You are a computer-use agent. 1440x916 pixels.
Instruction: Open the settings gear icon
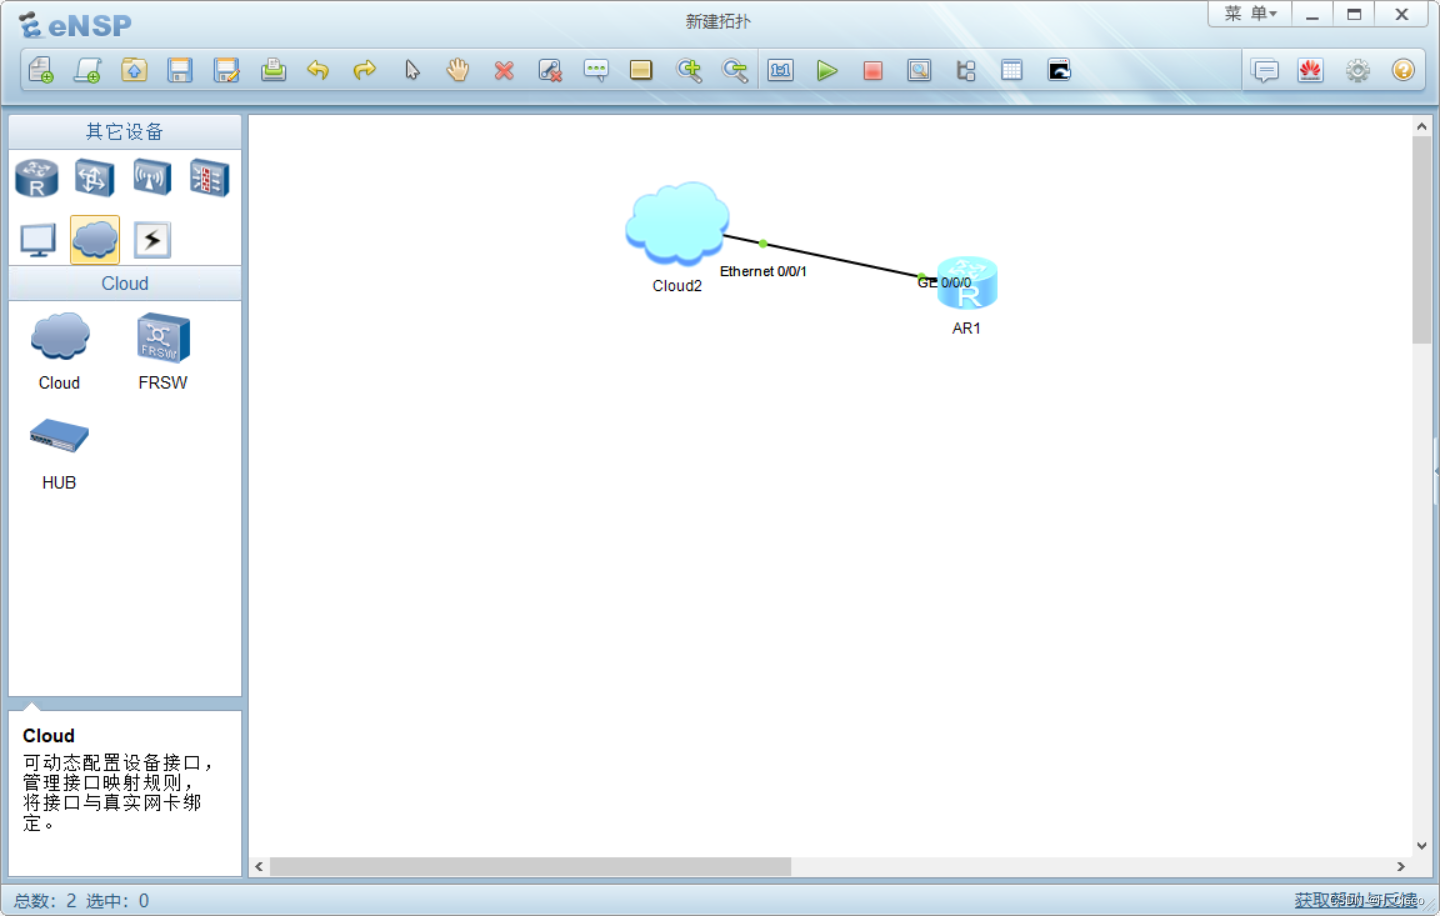tap(1357, 70)
